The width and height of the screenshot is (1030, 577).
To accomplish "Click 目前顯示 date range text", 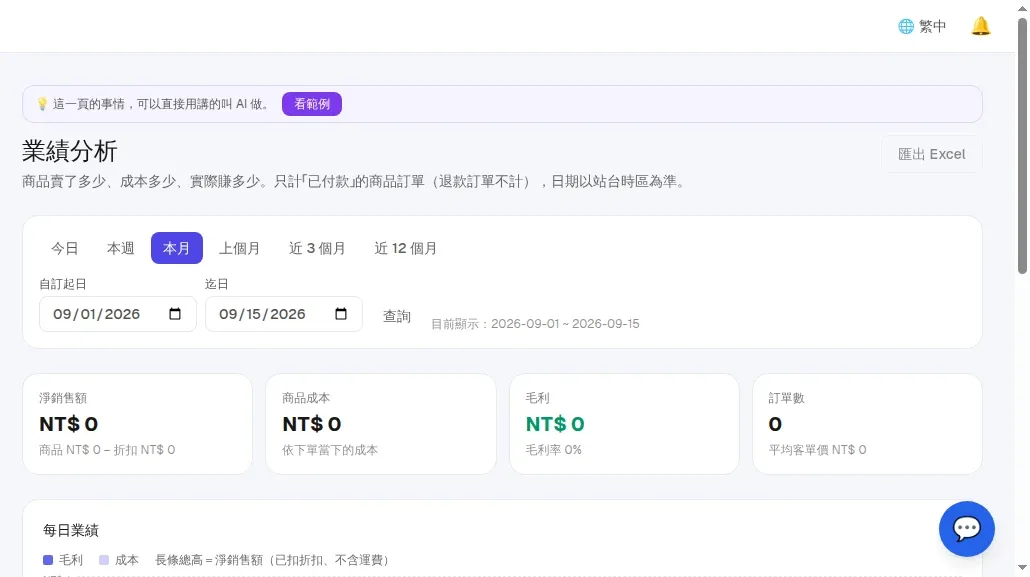I will [x=535, y=324].
